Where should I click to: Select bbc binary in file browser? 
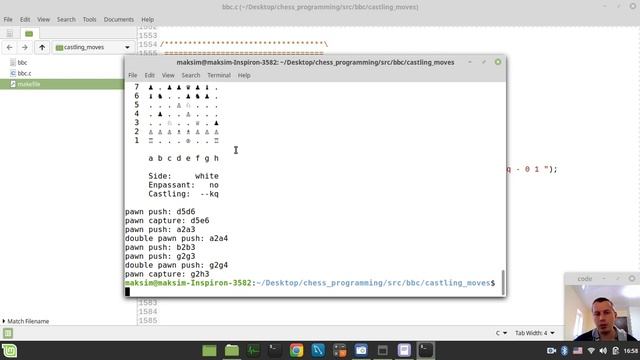click(22, 62)
